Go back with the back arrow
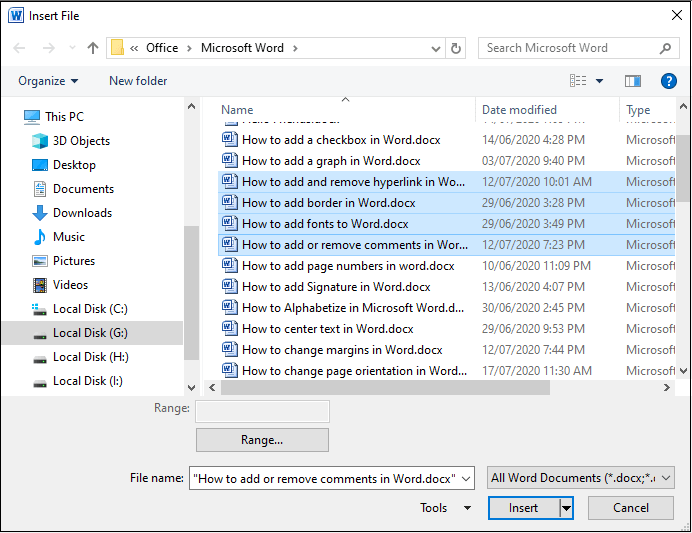 [19, 48]
